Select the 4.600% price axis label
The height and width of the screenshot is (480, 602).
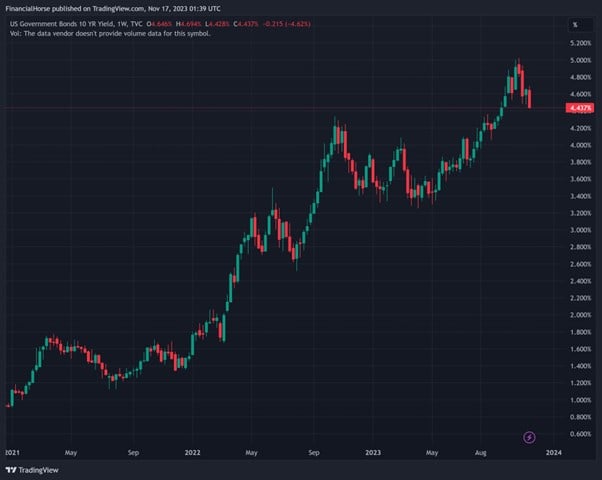(580, 94)
